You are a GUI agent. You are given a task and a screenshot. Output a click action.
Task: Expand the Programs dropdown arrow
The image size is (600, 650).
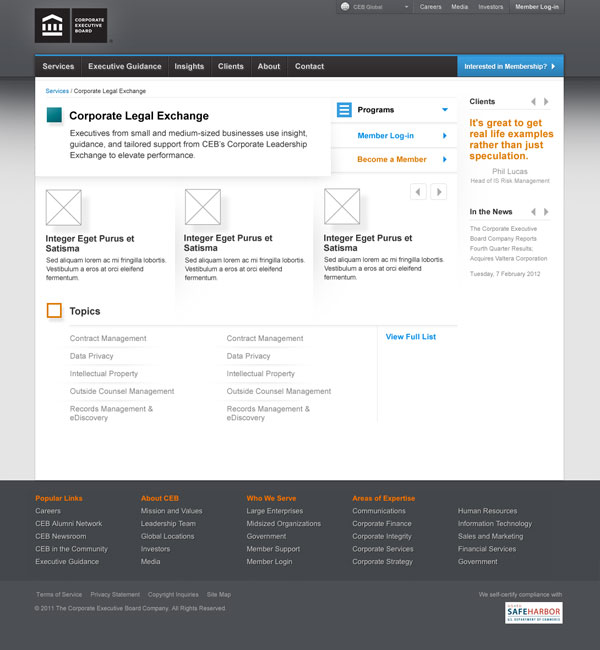click(445, 110)
